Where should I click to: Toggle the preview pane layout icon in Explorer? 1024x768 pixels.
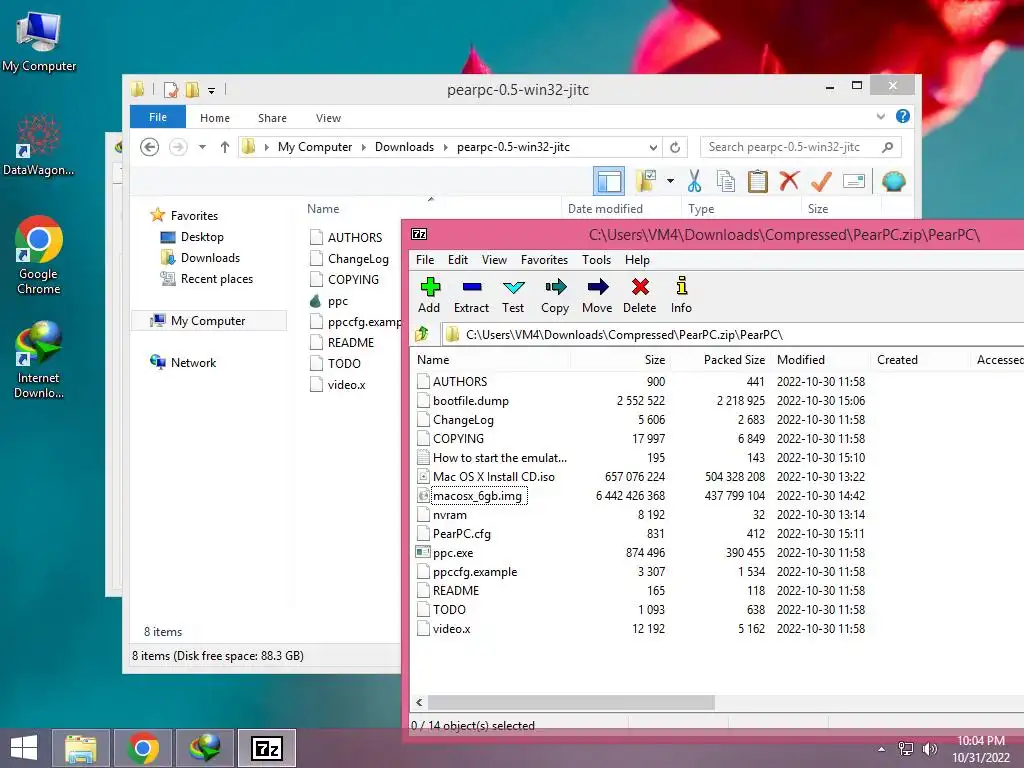(609, 181)
